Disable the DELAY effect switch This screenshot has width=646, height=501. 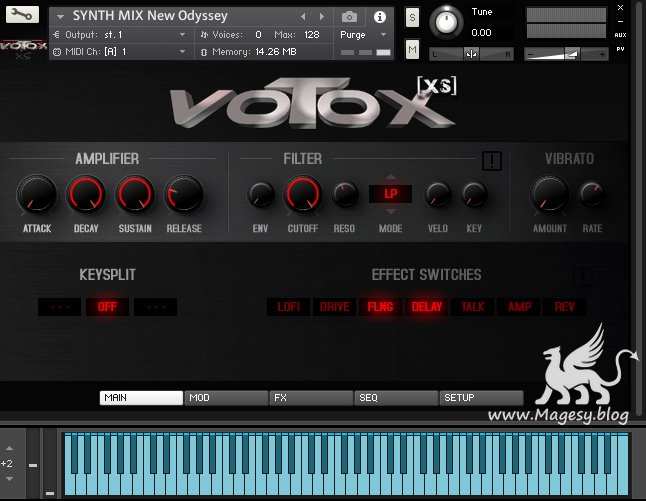click(427, 307)
